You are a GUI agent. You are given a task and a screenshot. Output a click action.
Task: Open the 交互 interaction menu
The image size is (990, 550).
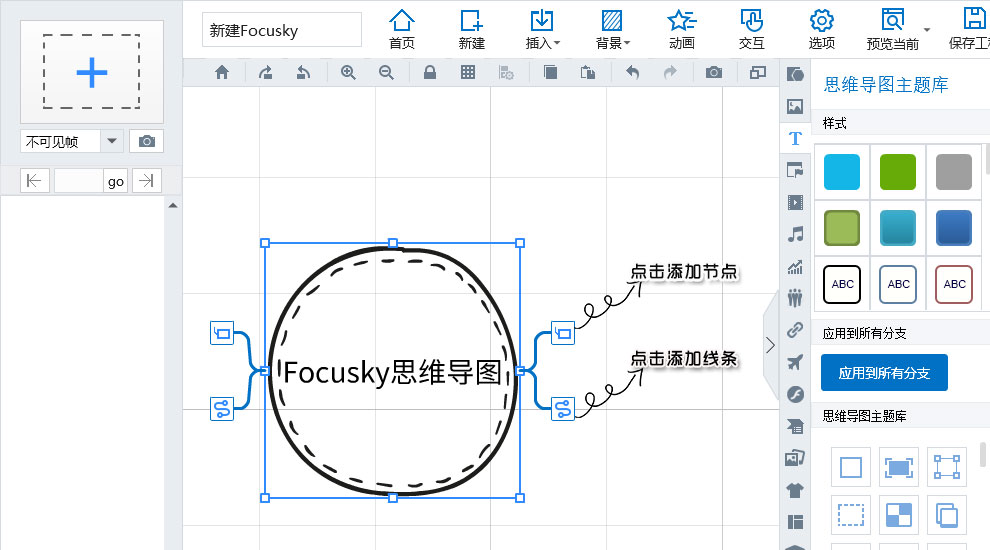(751, 29)
